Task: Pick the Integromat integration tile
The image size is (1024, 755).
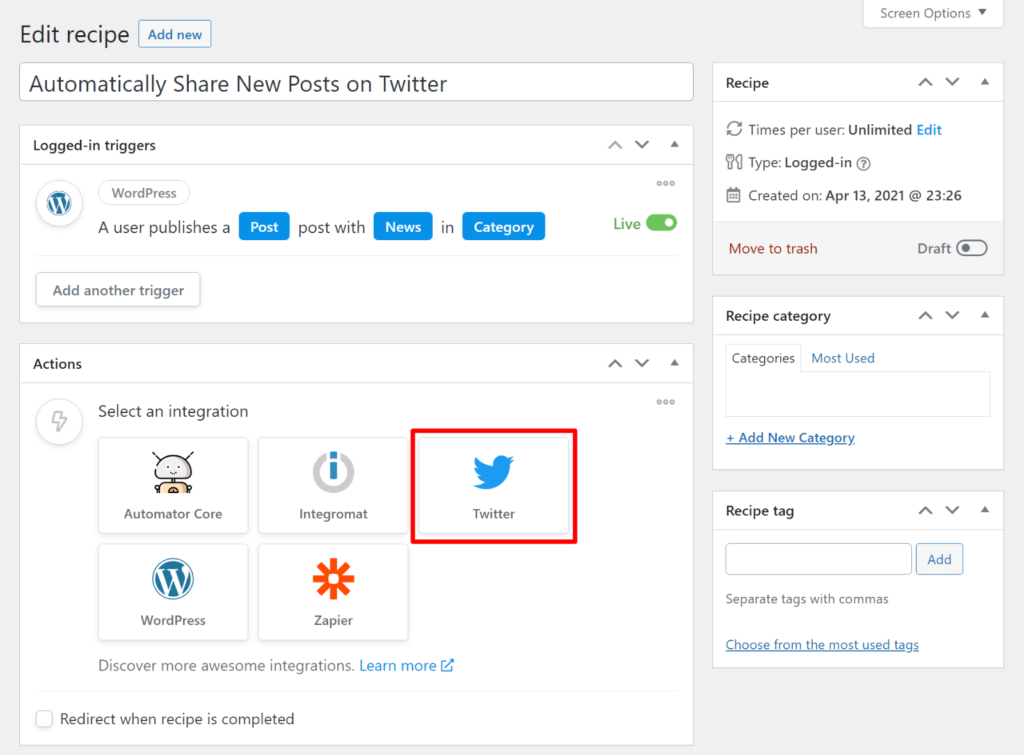Action: click(333, 485)
